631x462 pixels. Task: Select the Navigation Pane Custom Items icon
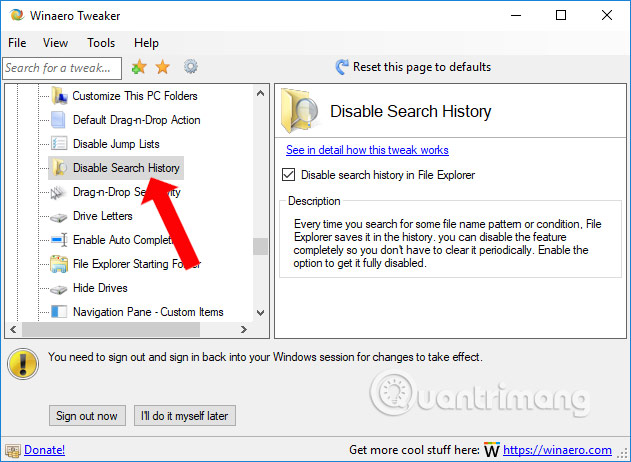click(59, 311)
